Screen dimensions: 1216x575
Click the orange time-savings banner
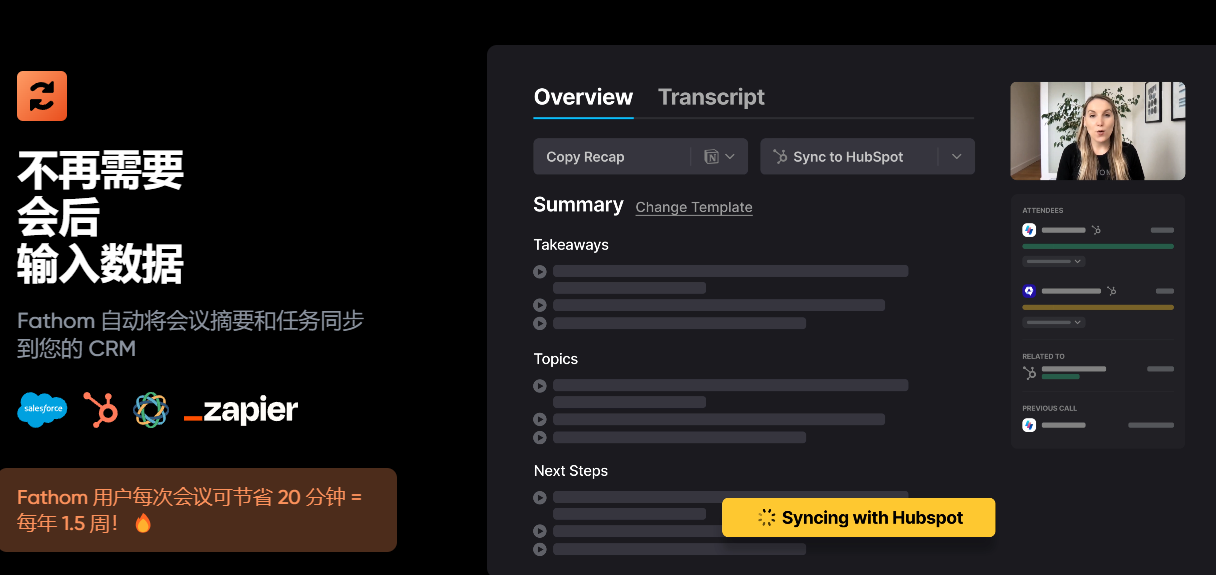click(x=198, y=510)
